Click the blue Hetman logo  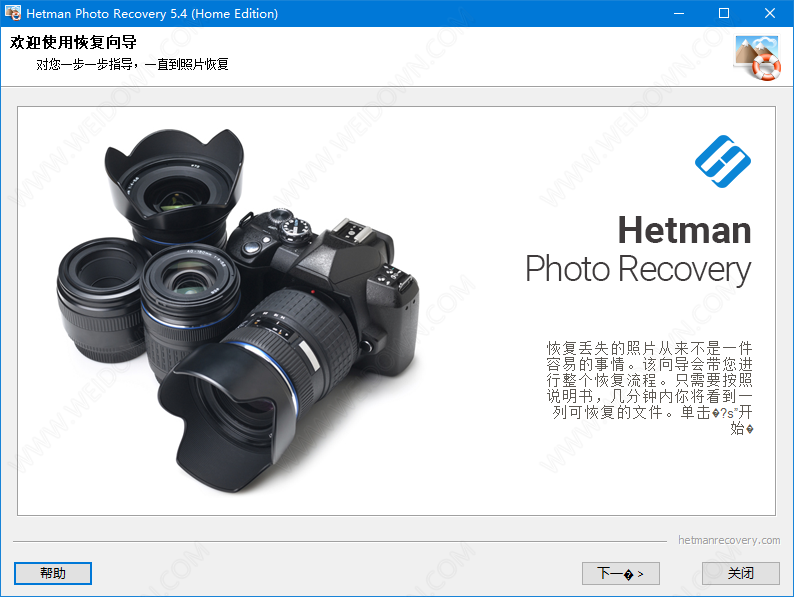723,161
